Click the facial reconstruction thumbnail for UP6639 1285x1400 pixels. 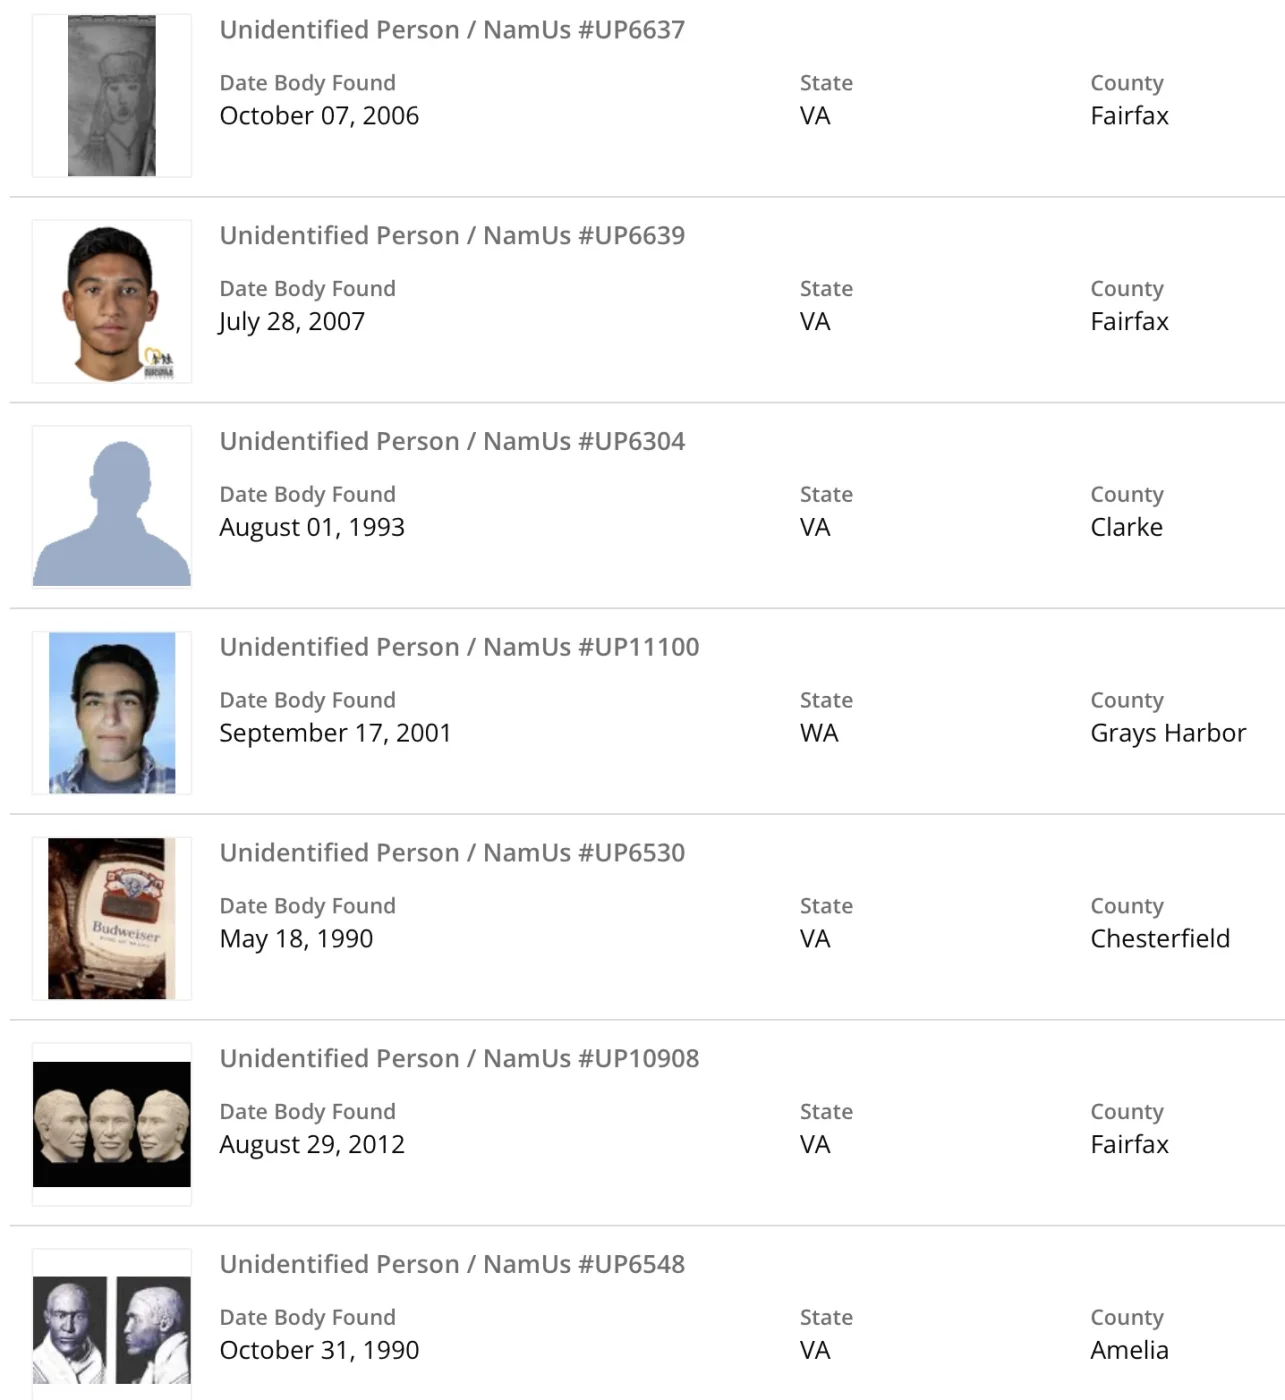pyautogui.click(x=111, y=302)
